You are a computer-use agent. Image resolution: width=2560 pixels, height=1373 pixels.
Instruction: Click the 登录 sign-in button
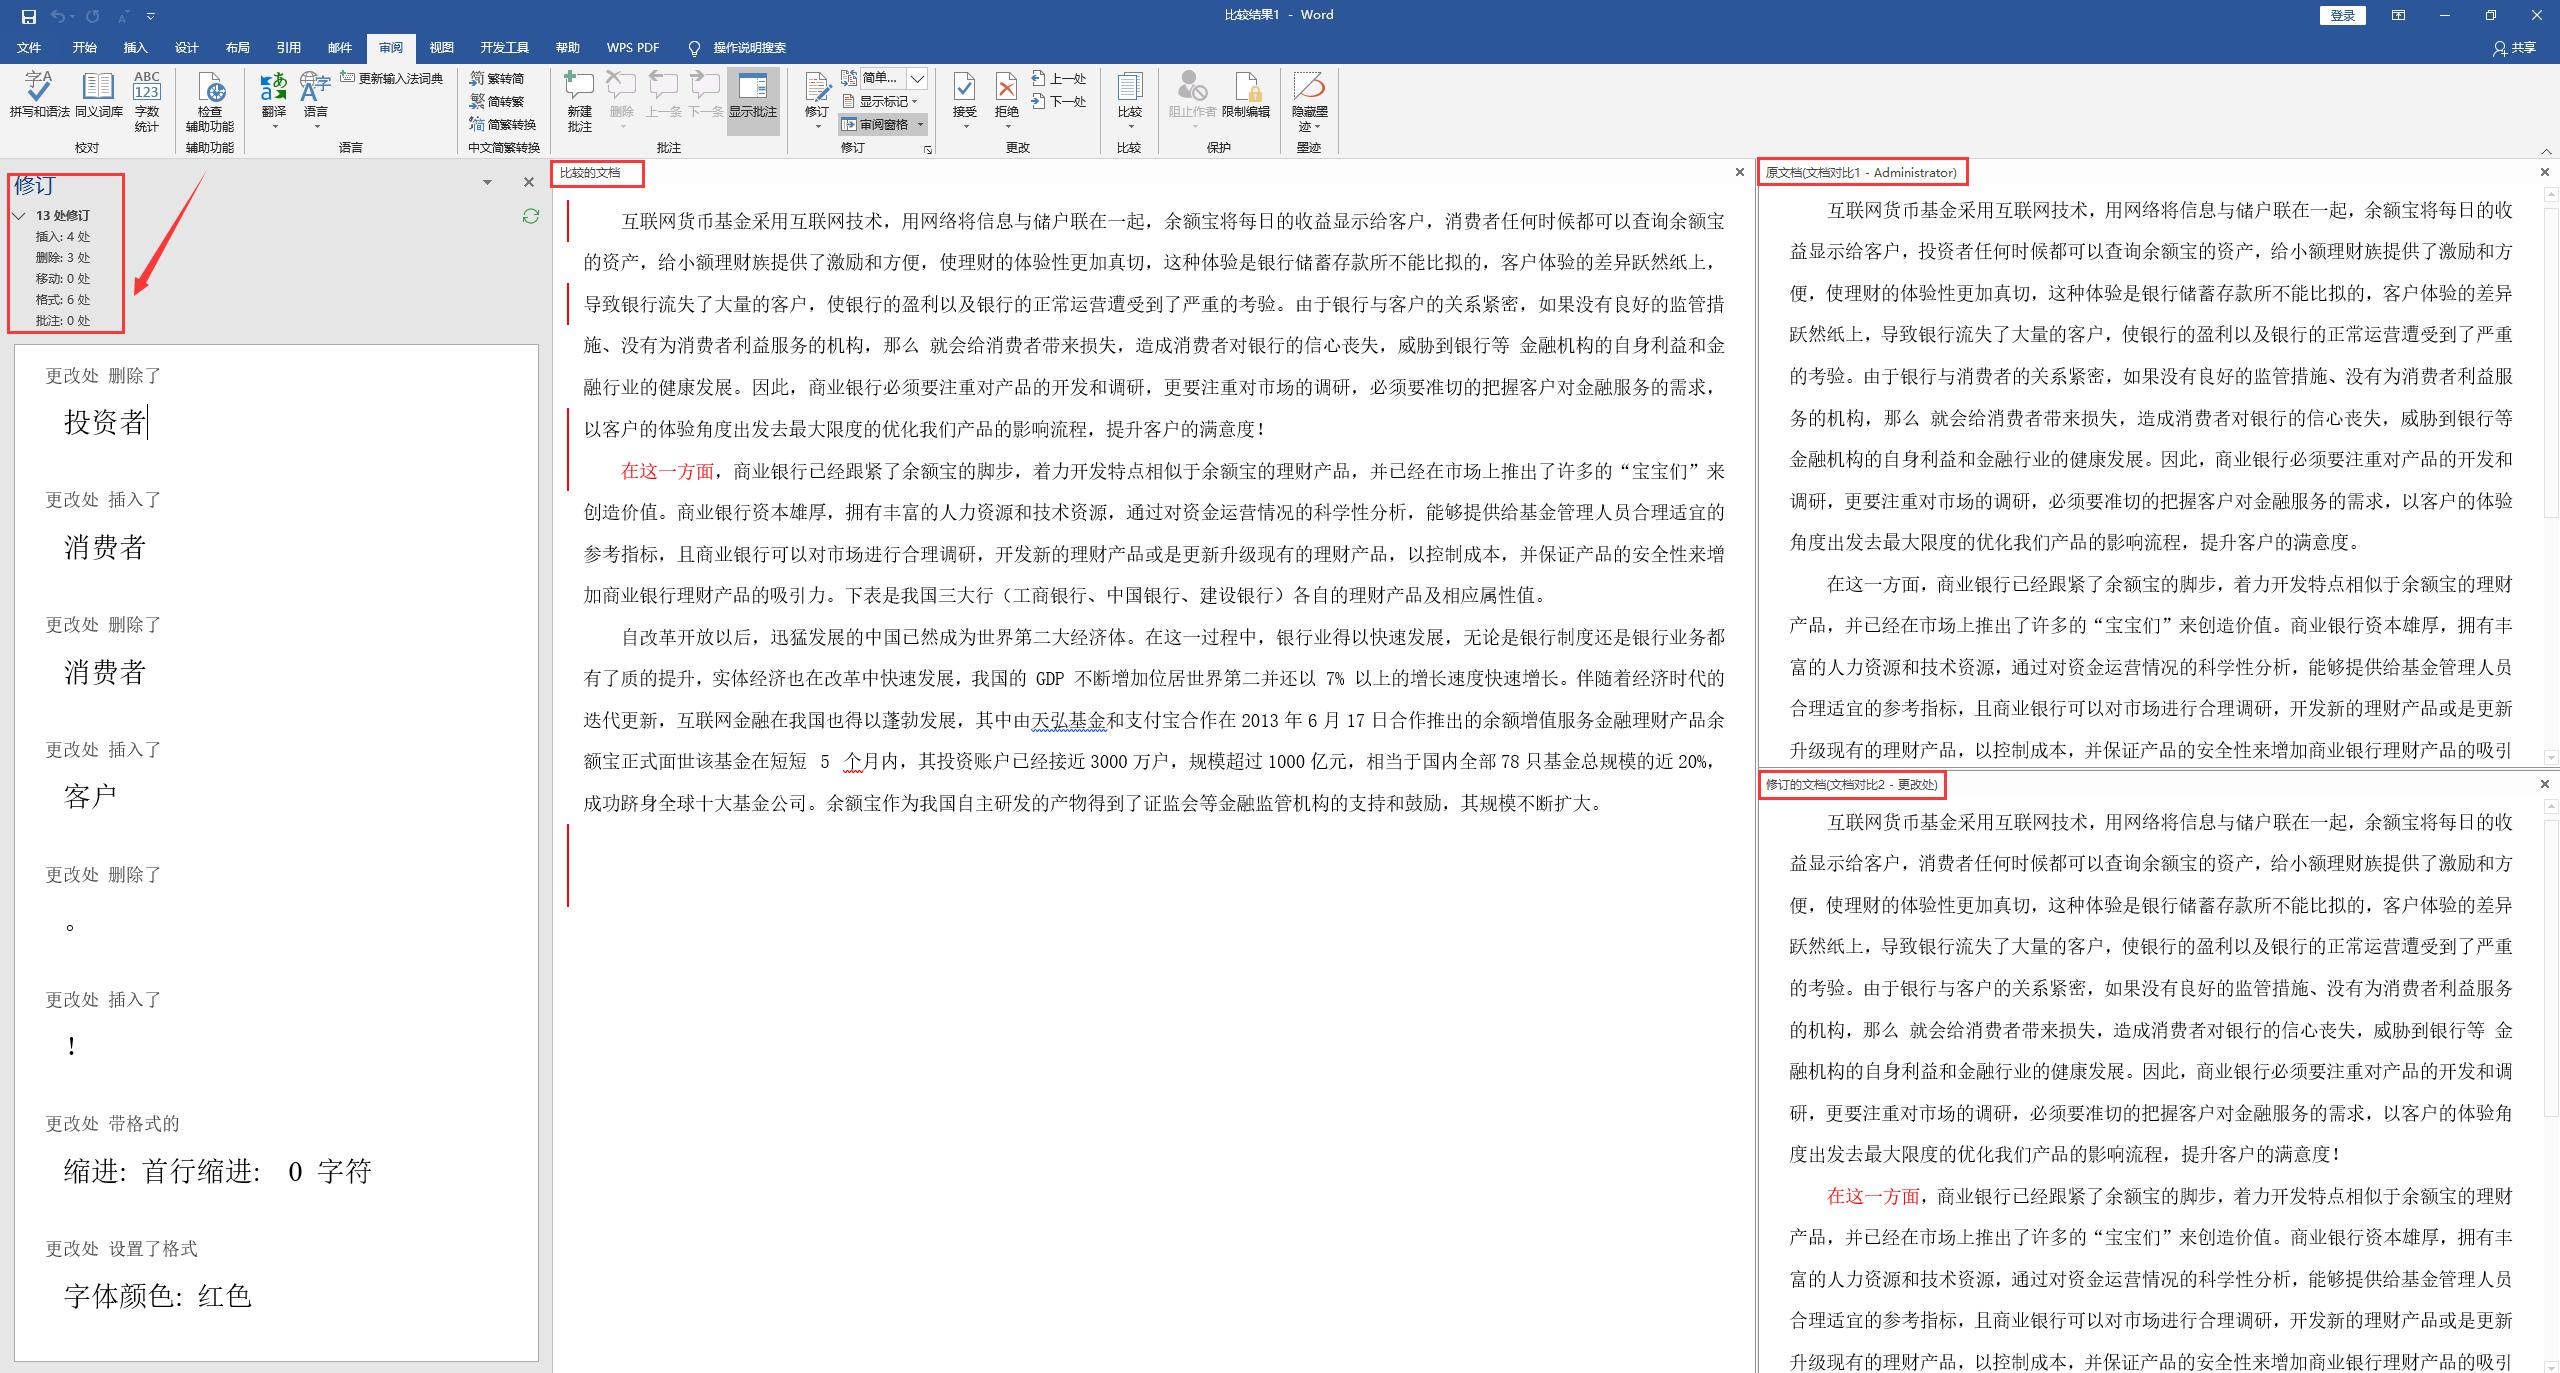(x=2342, y=15)
